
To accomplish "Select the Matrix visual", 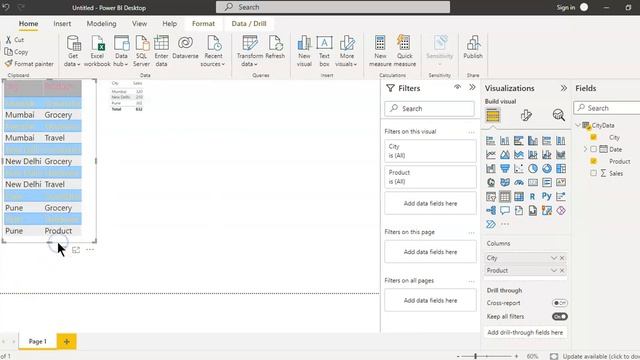I will [x=519, y=197].
